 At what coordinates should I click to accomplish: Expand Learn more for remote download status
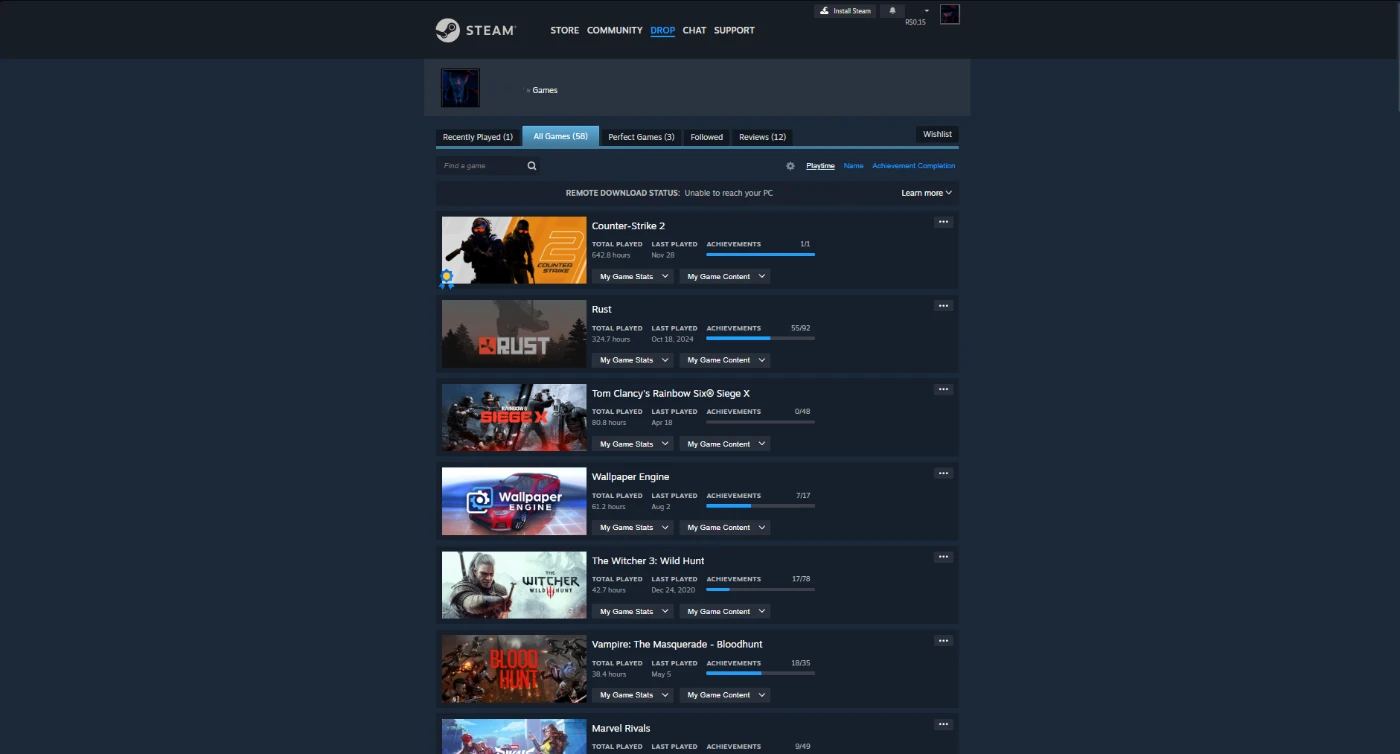[x=926, y=193]
